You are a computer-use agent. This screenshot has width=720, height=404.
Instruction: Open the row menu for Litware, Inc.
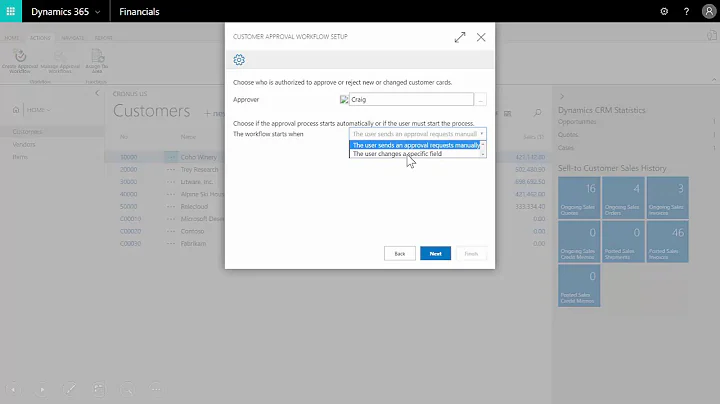click(x=171, y=182)
